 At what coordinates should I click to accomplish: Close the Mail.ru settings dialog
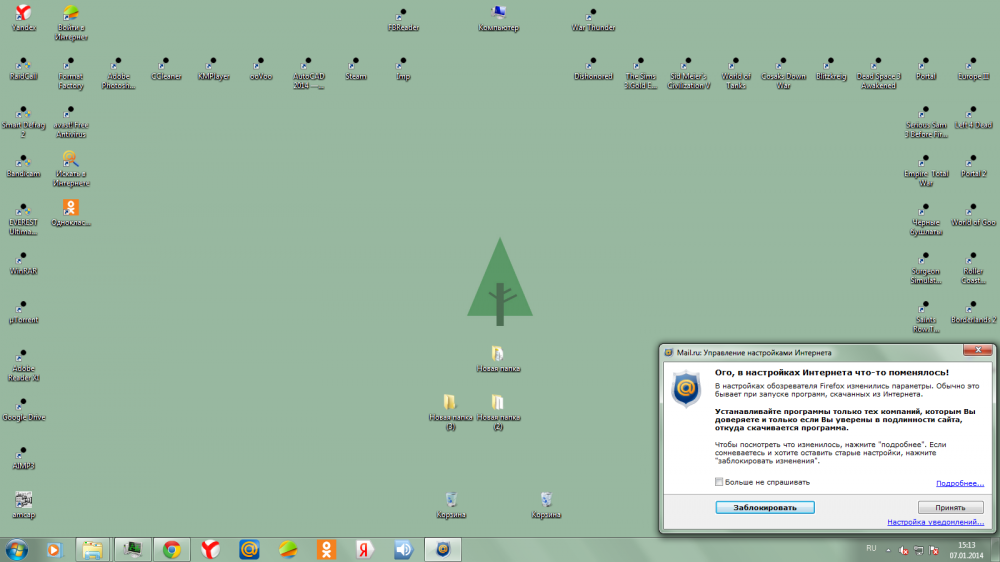point(978,350)
